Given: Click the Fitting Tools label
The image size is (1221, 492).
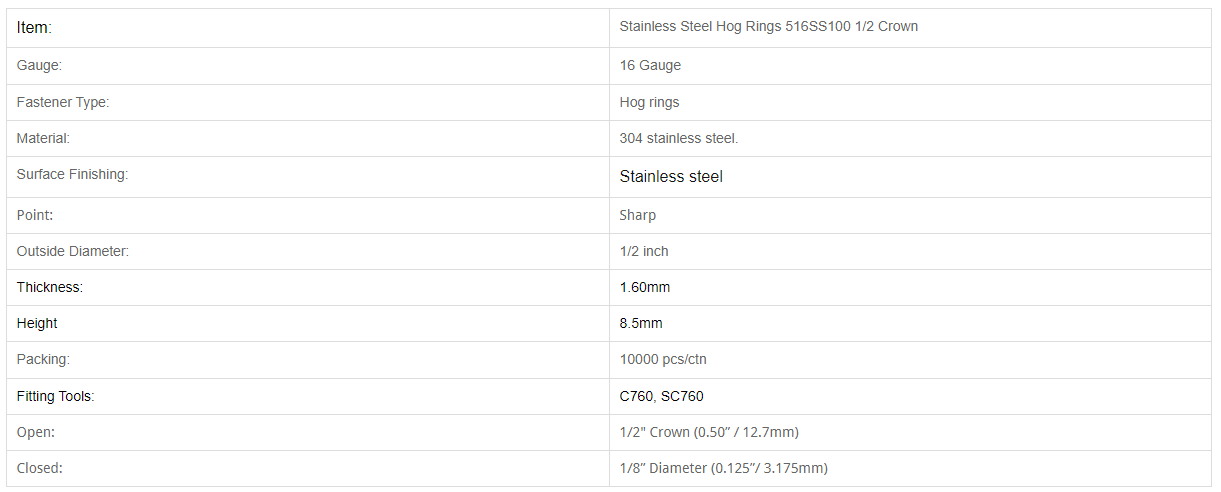Looking at the screenshot, I should tap(55, 396).
